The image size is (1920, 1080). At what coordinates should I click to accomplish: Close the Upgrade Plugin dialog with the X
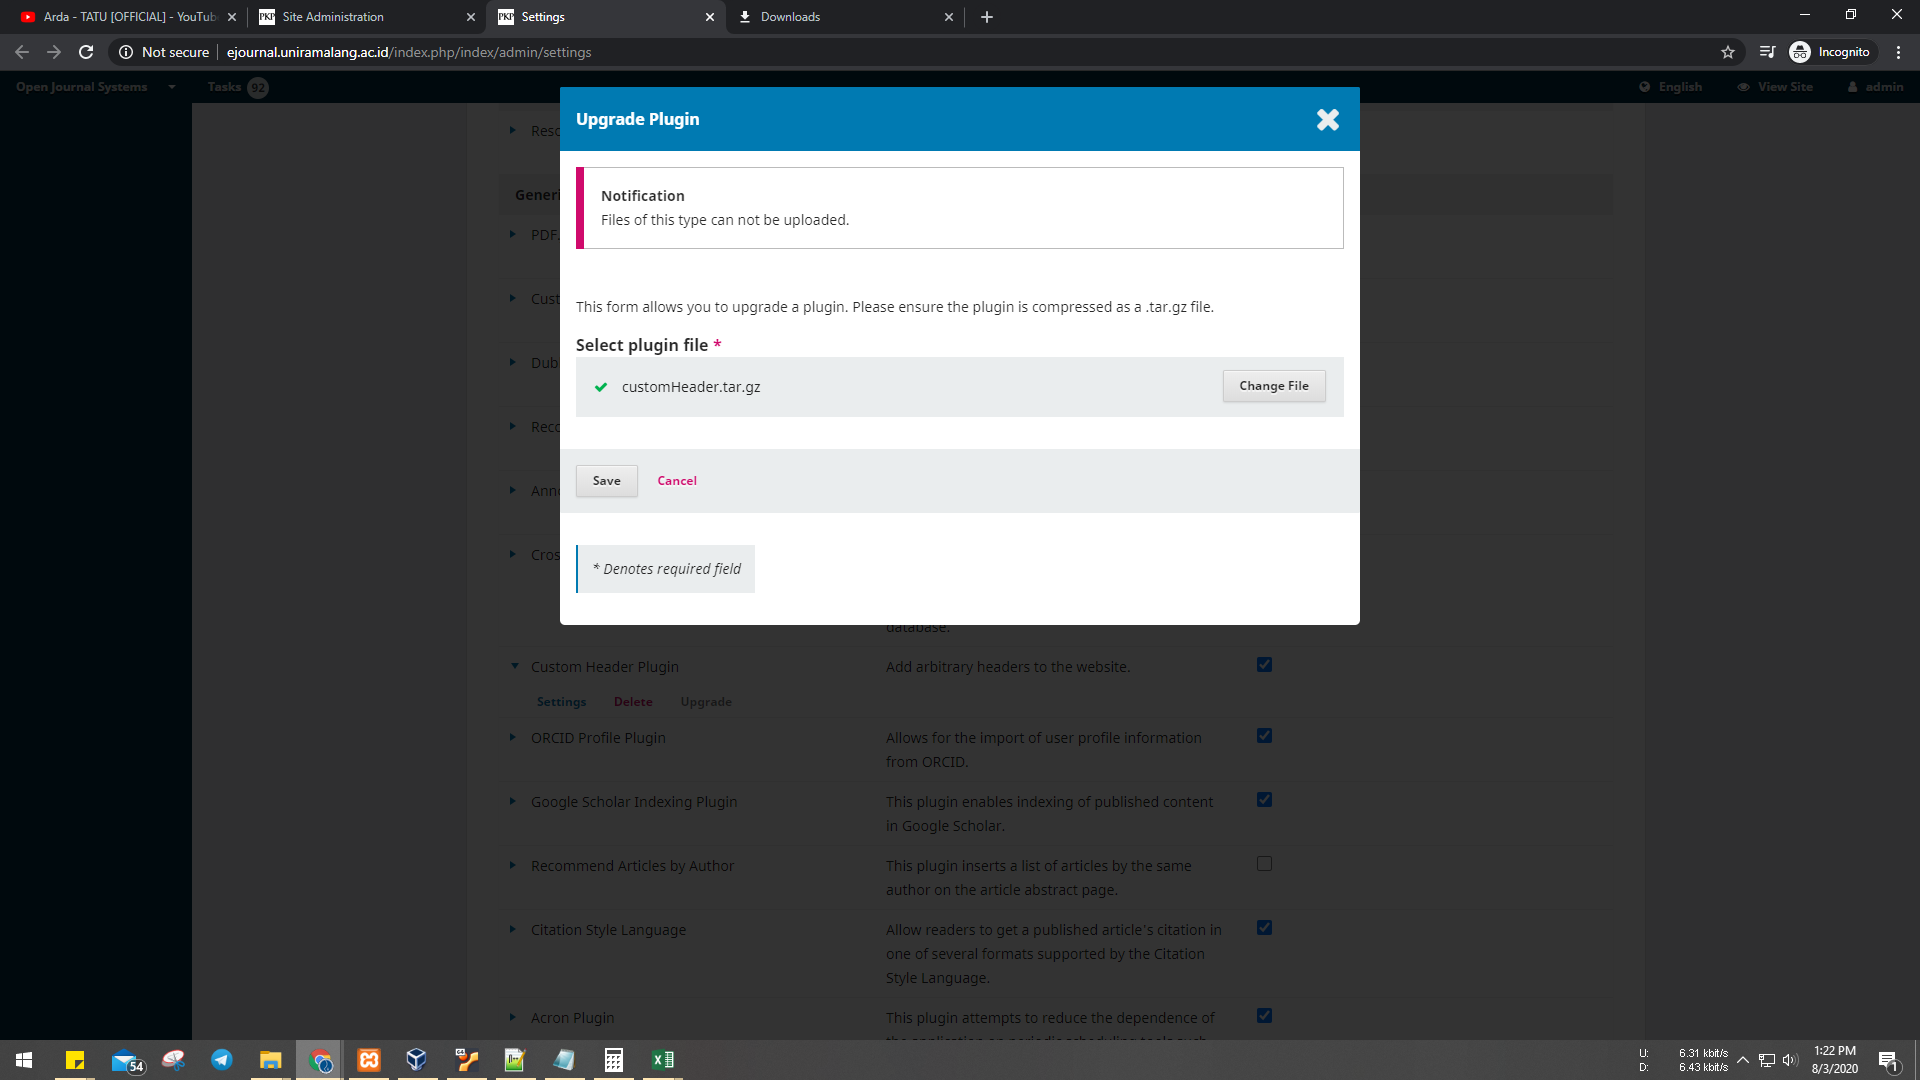(x=1327, y=120)
